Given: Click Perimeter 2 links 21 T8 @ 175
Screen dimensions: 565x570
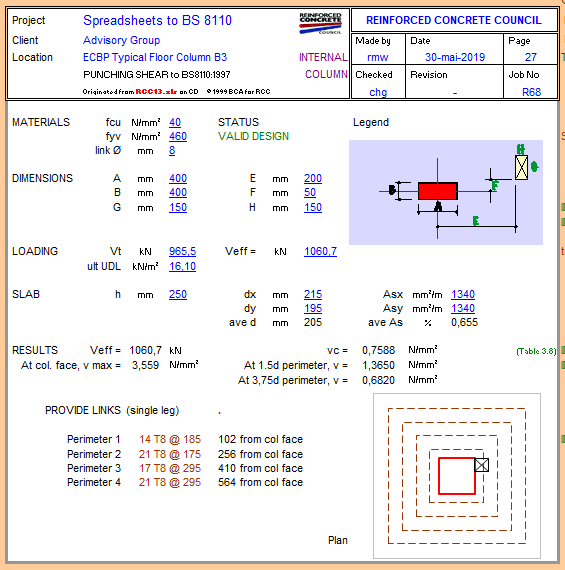Looking at the screenshot, I should tap(170, 454).
